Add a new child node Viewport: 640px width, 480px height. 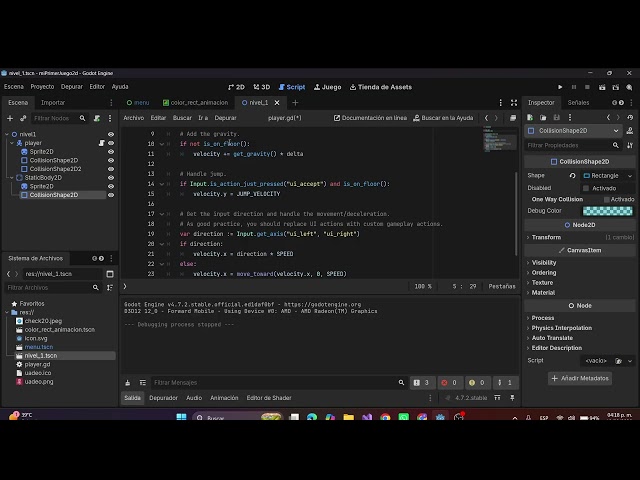(10, 118)
